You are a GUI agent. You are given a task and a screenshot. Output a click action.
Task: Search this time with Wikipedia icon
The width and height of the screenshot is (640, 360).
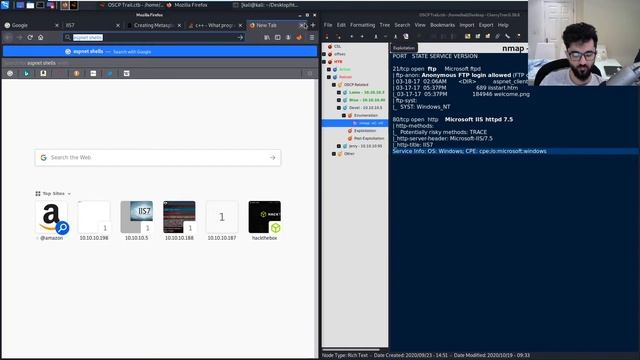(x=127, y=73)
